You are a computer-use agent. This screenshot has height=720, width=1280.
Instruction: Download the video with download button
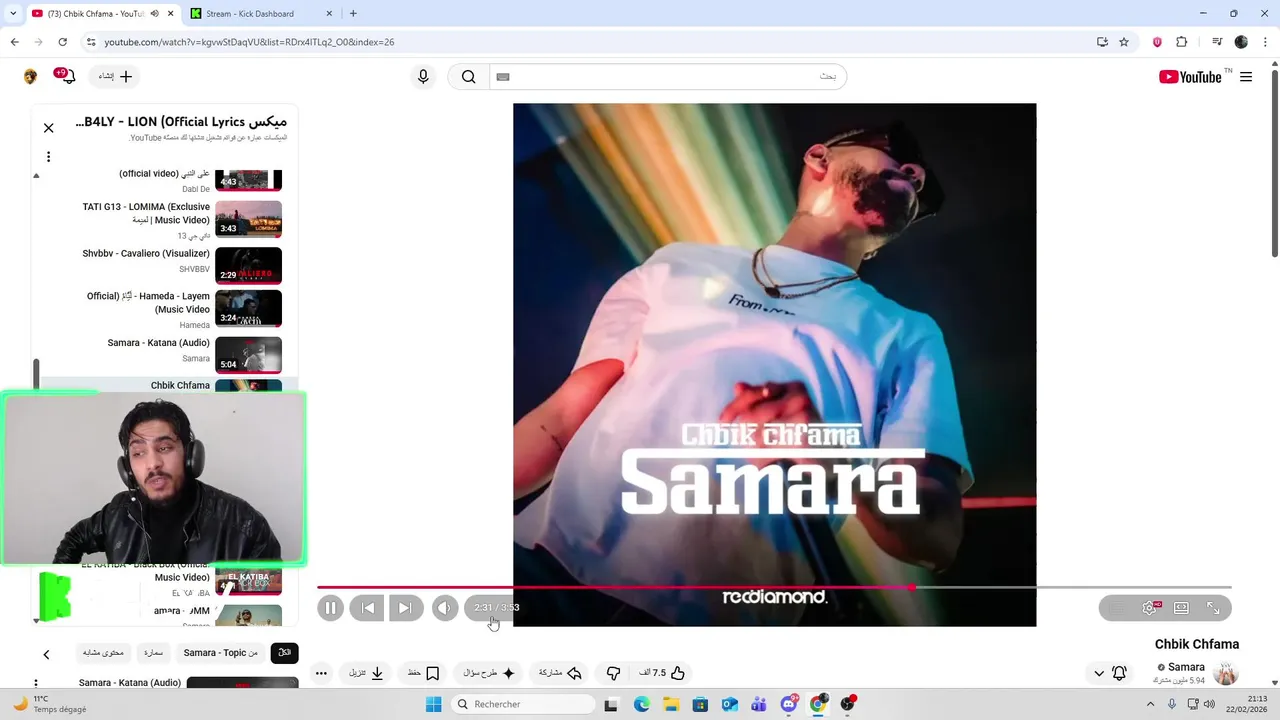366,673
